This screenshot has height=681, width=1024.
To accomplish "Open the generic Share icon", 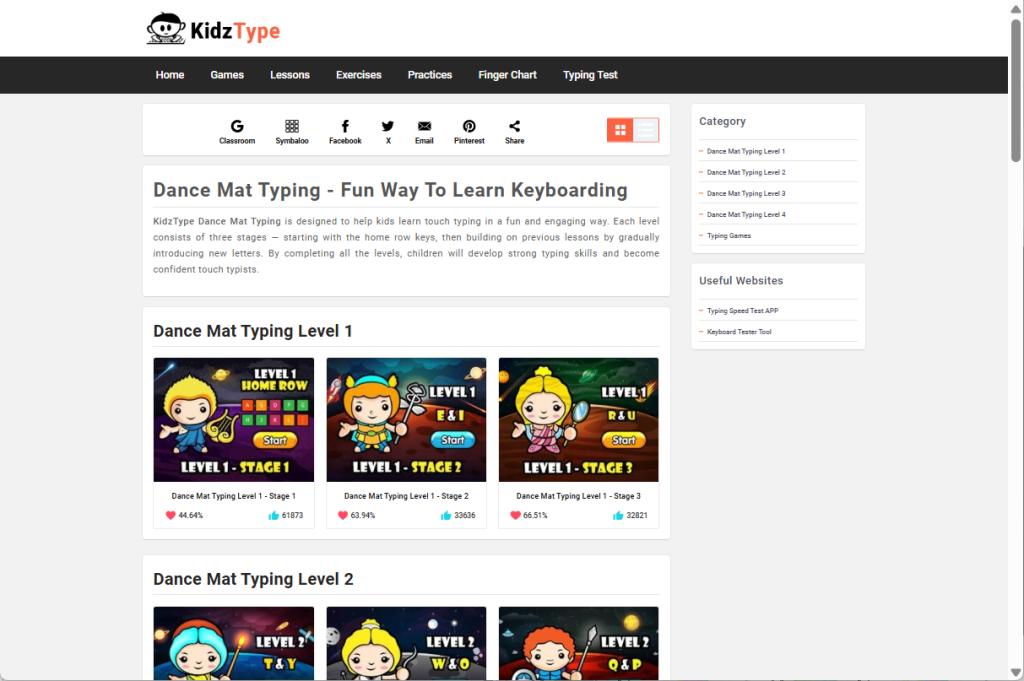I will pos(514,127).
